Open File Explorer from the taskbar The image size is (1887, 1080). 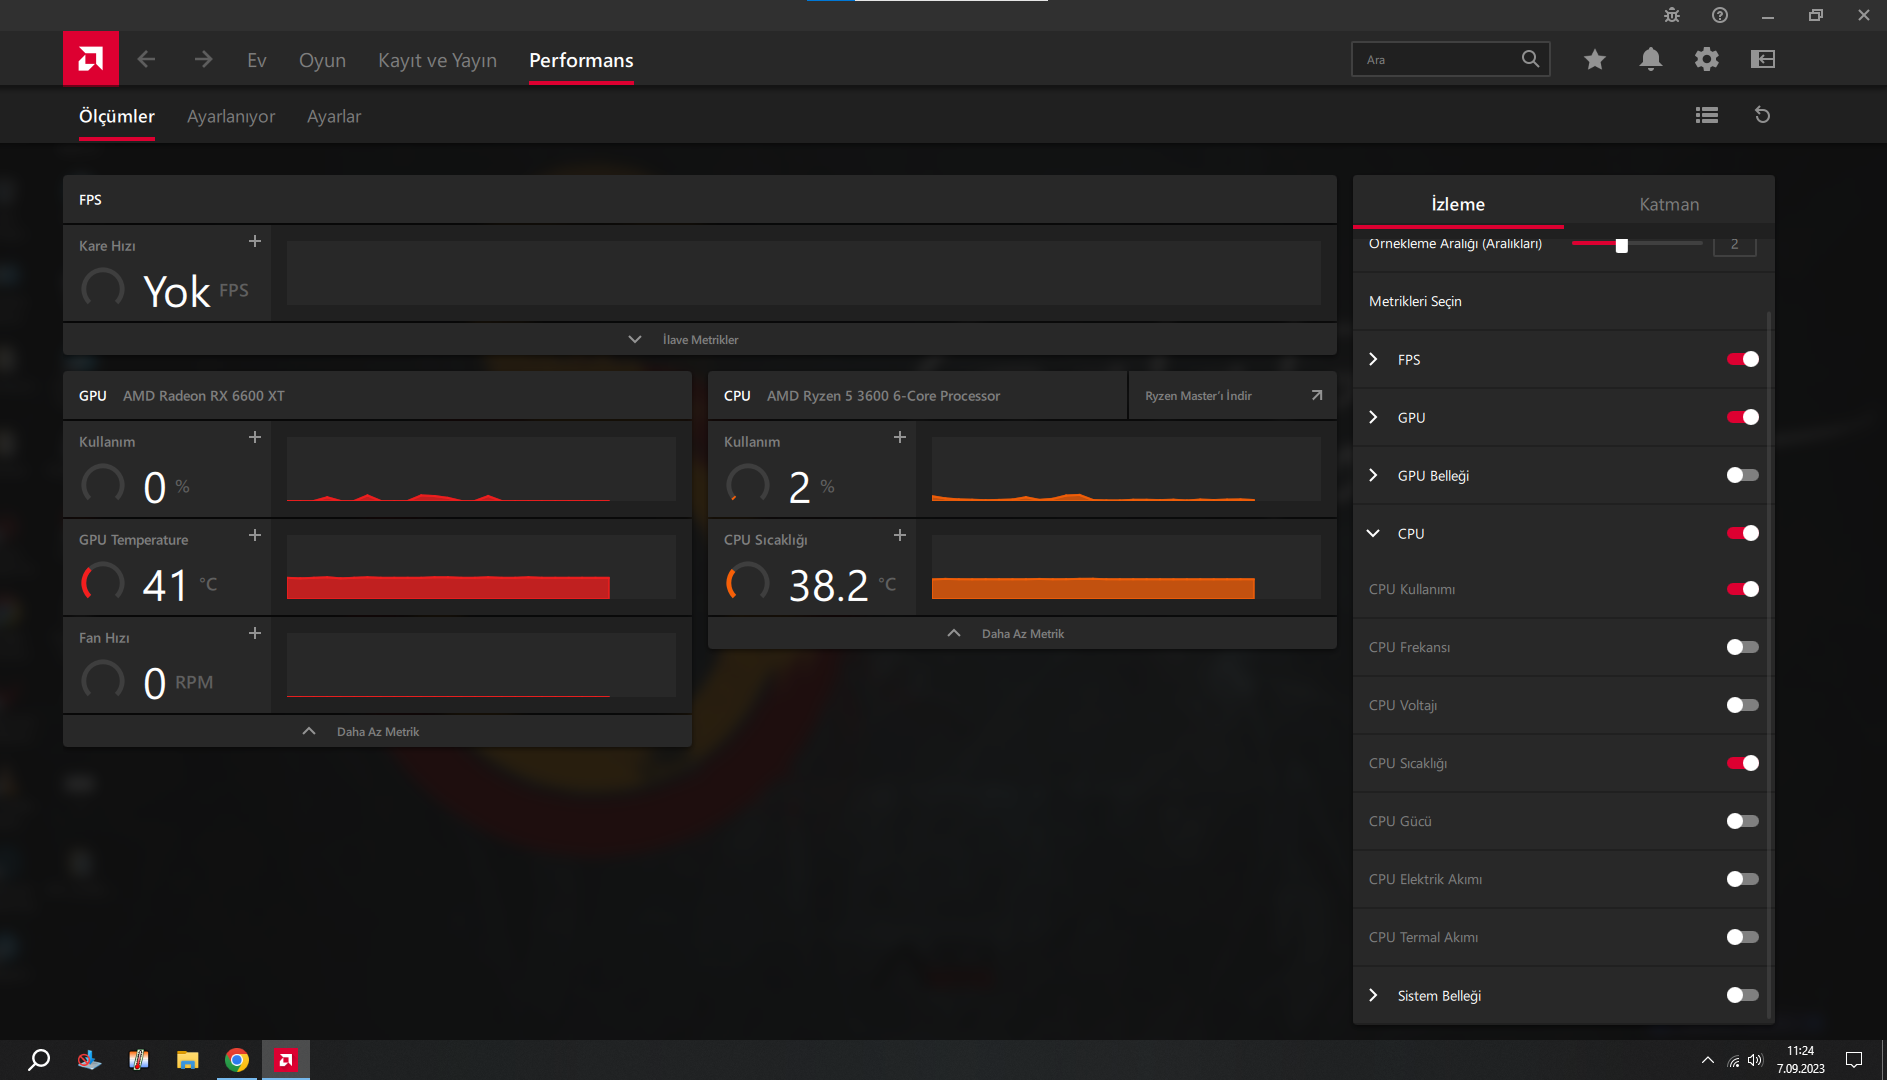tap(187, 1060)
